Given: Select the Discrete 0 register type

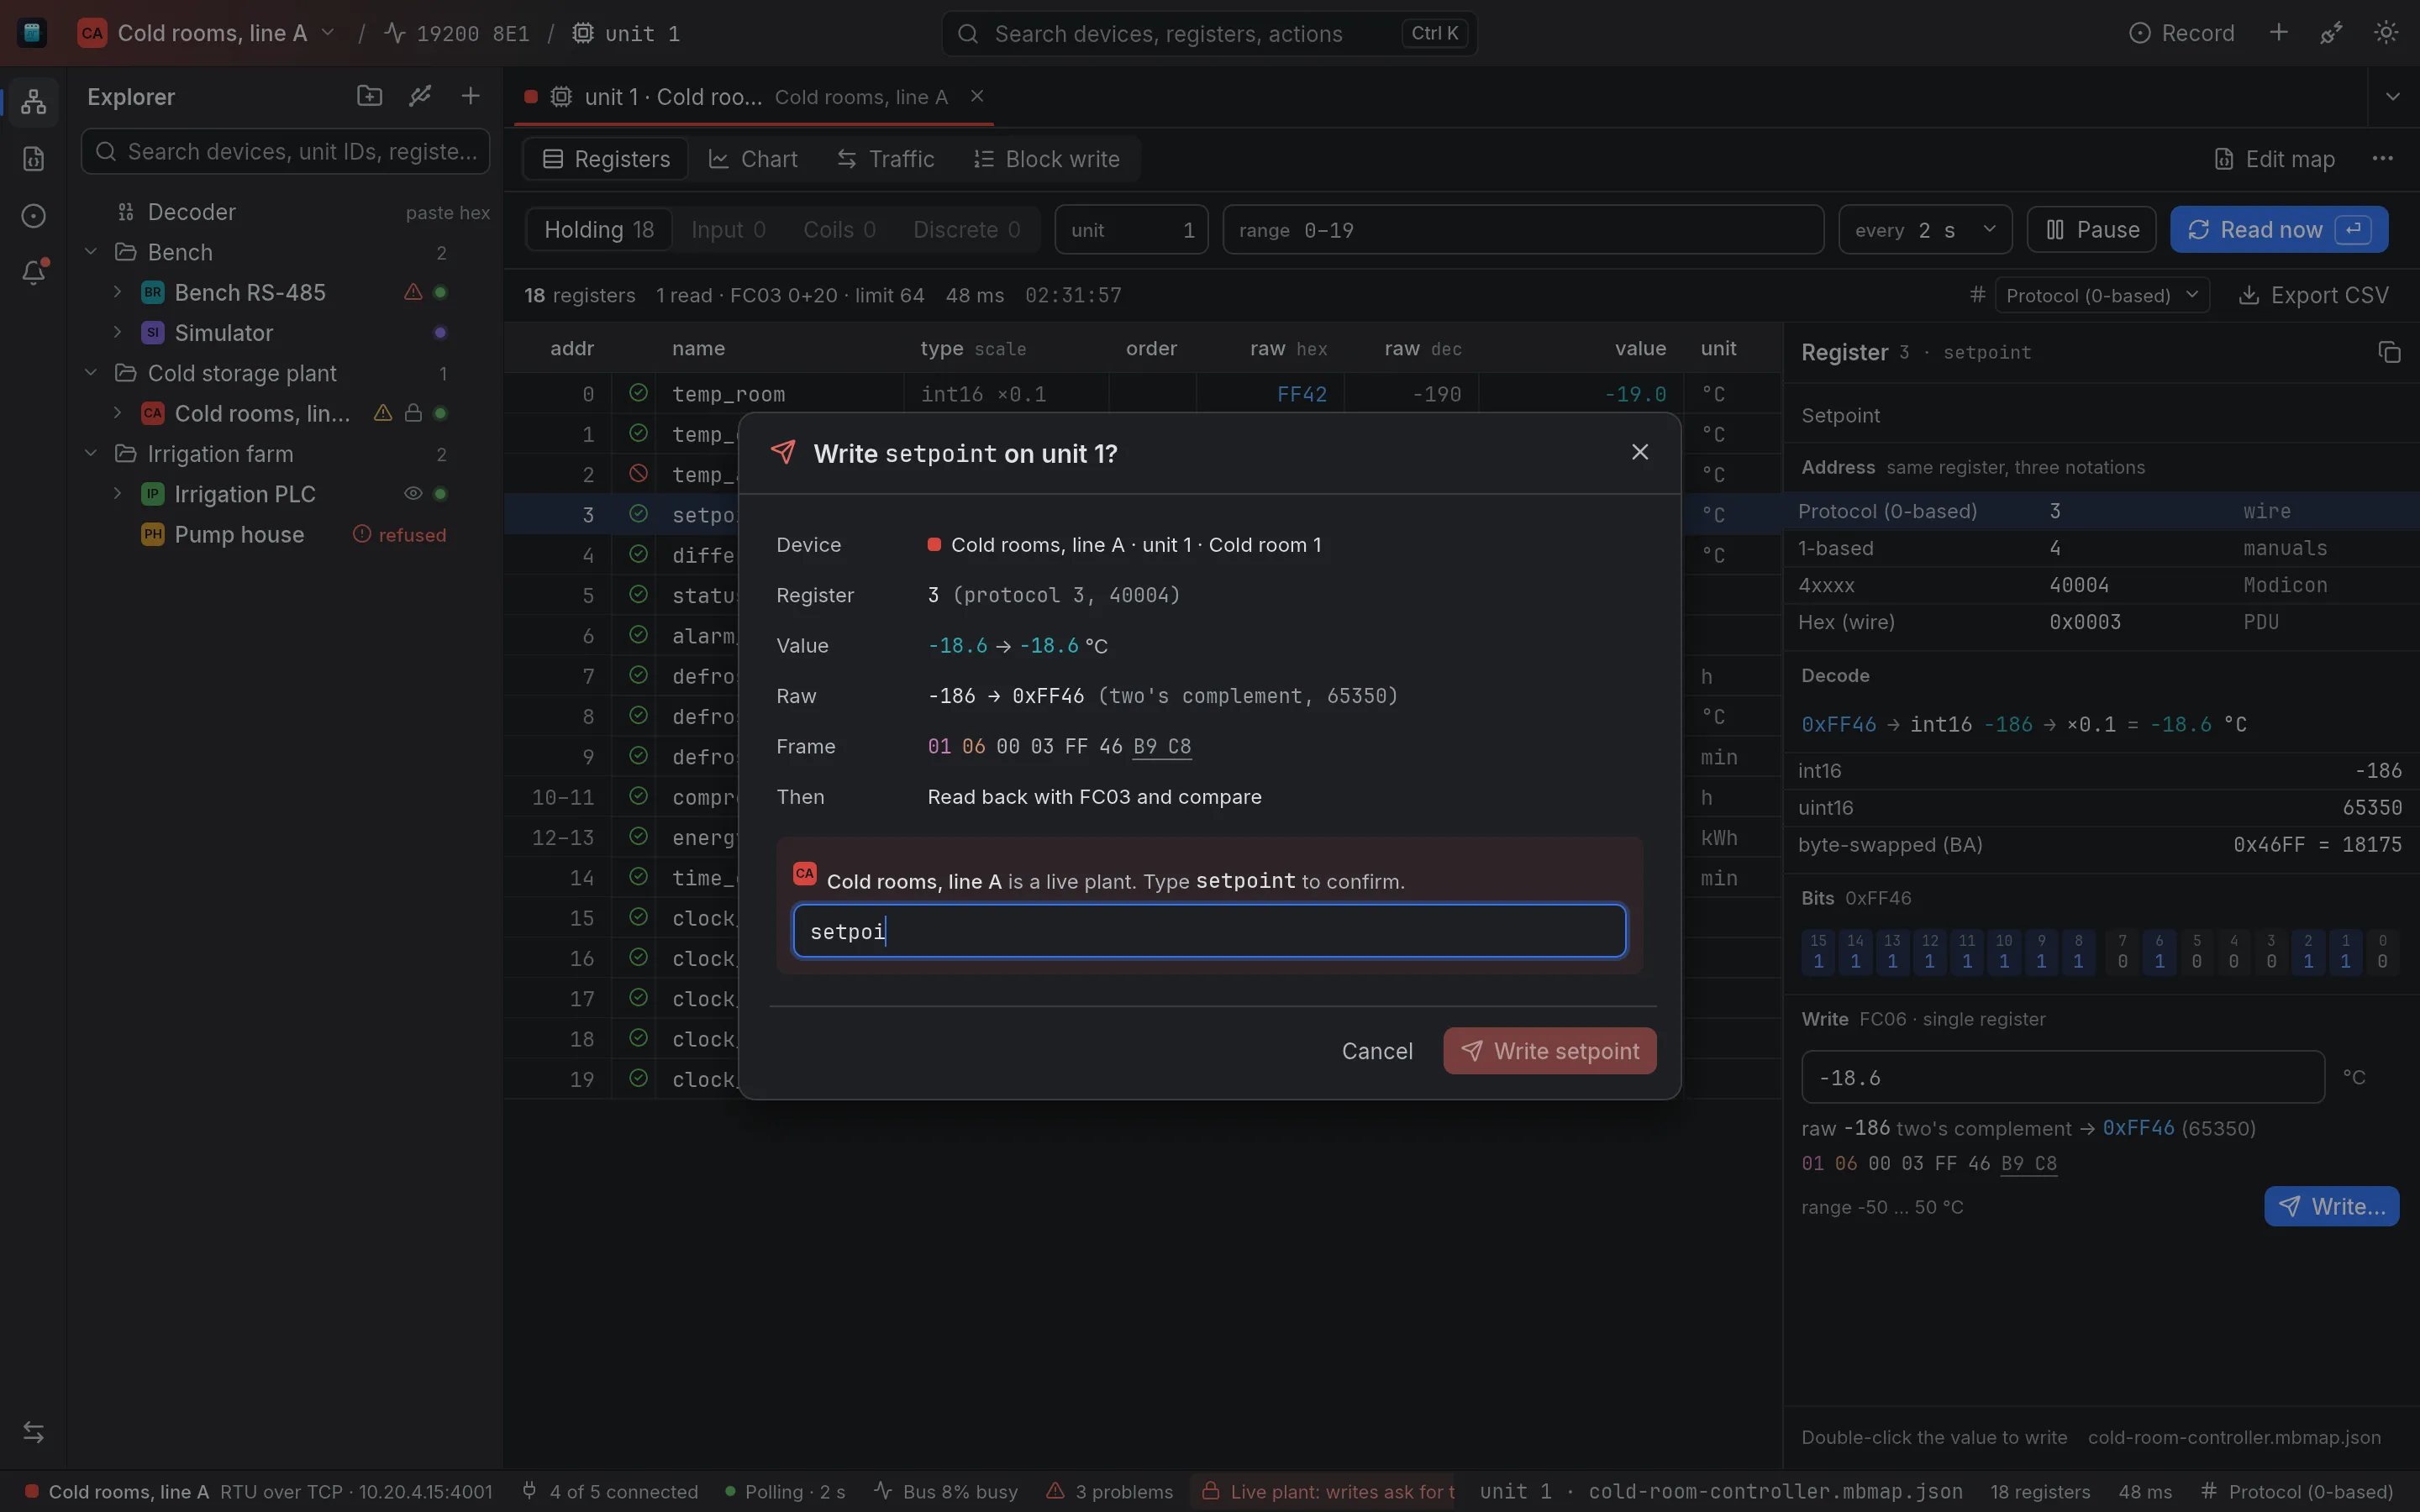Looking at the screenshot, I should [x=966, y=230].
